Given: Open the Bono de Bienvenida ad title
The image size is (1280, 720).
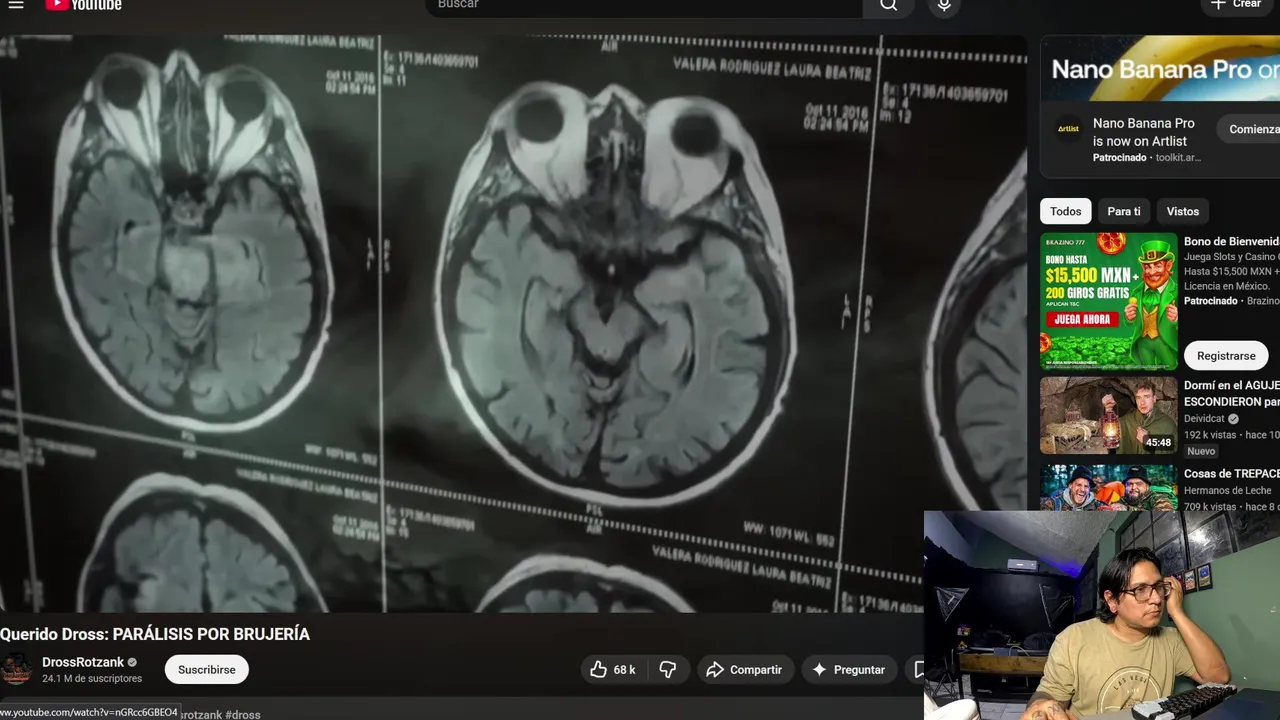Looking at the screenshot, I should (1232, 241).
